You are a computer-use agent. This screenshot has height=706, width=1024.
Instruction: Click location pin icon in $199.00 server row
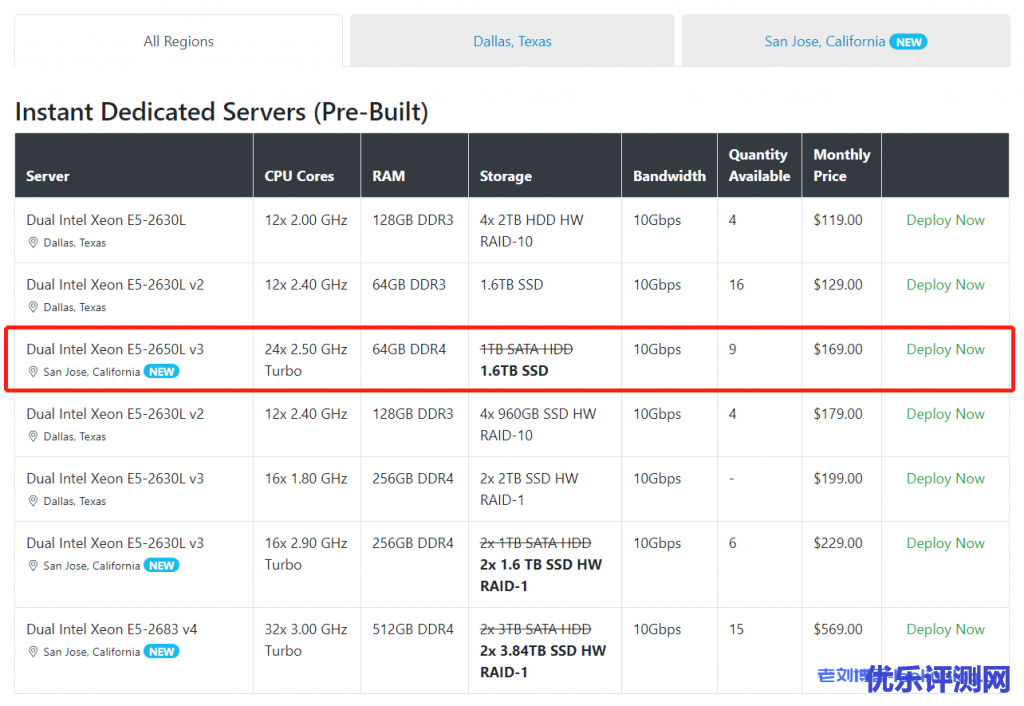click(33, 502)
